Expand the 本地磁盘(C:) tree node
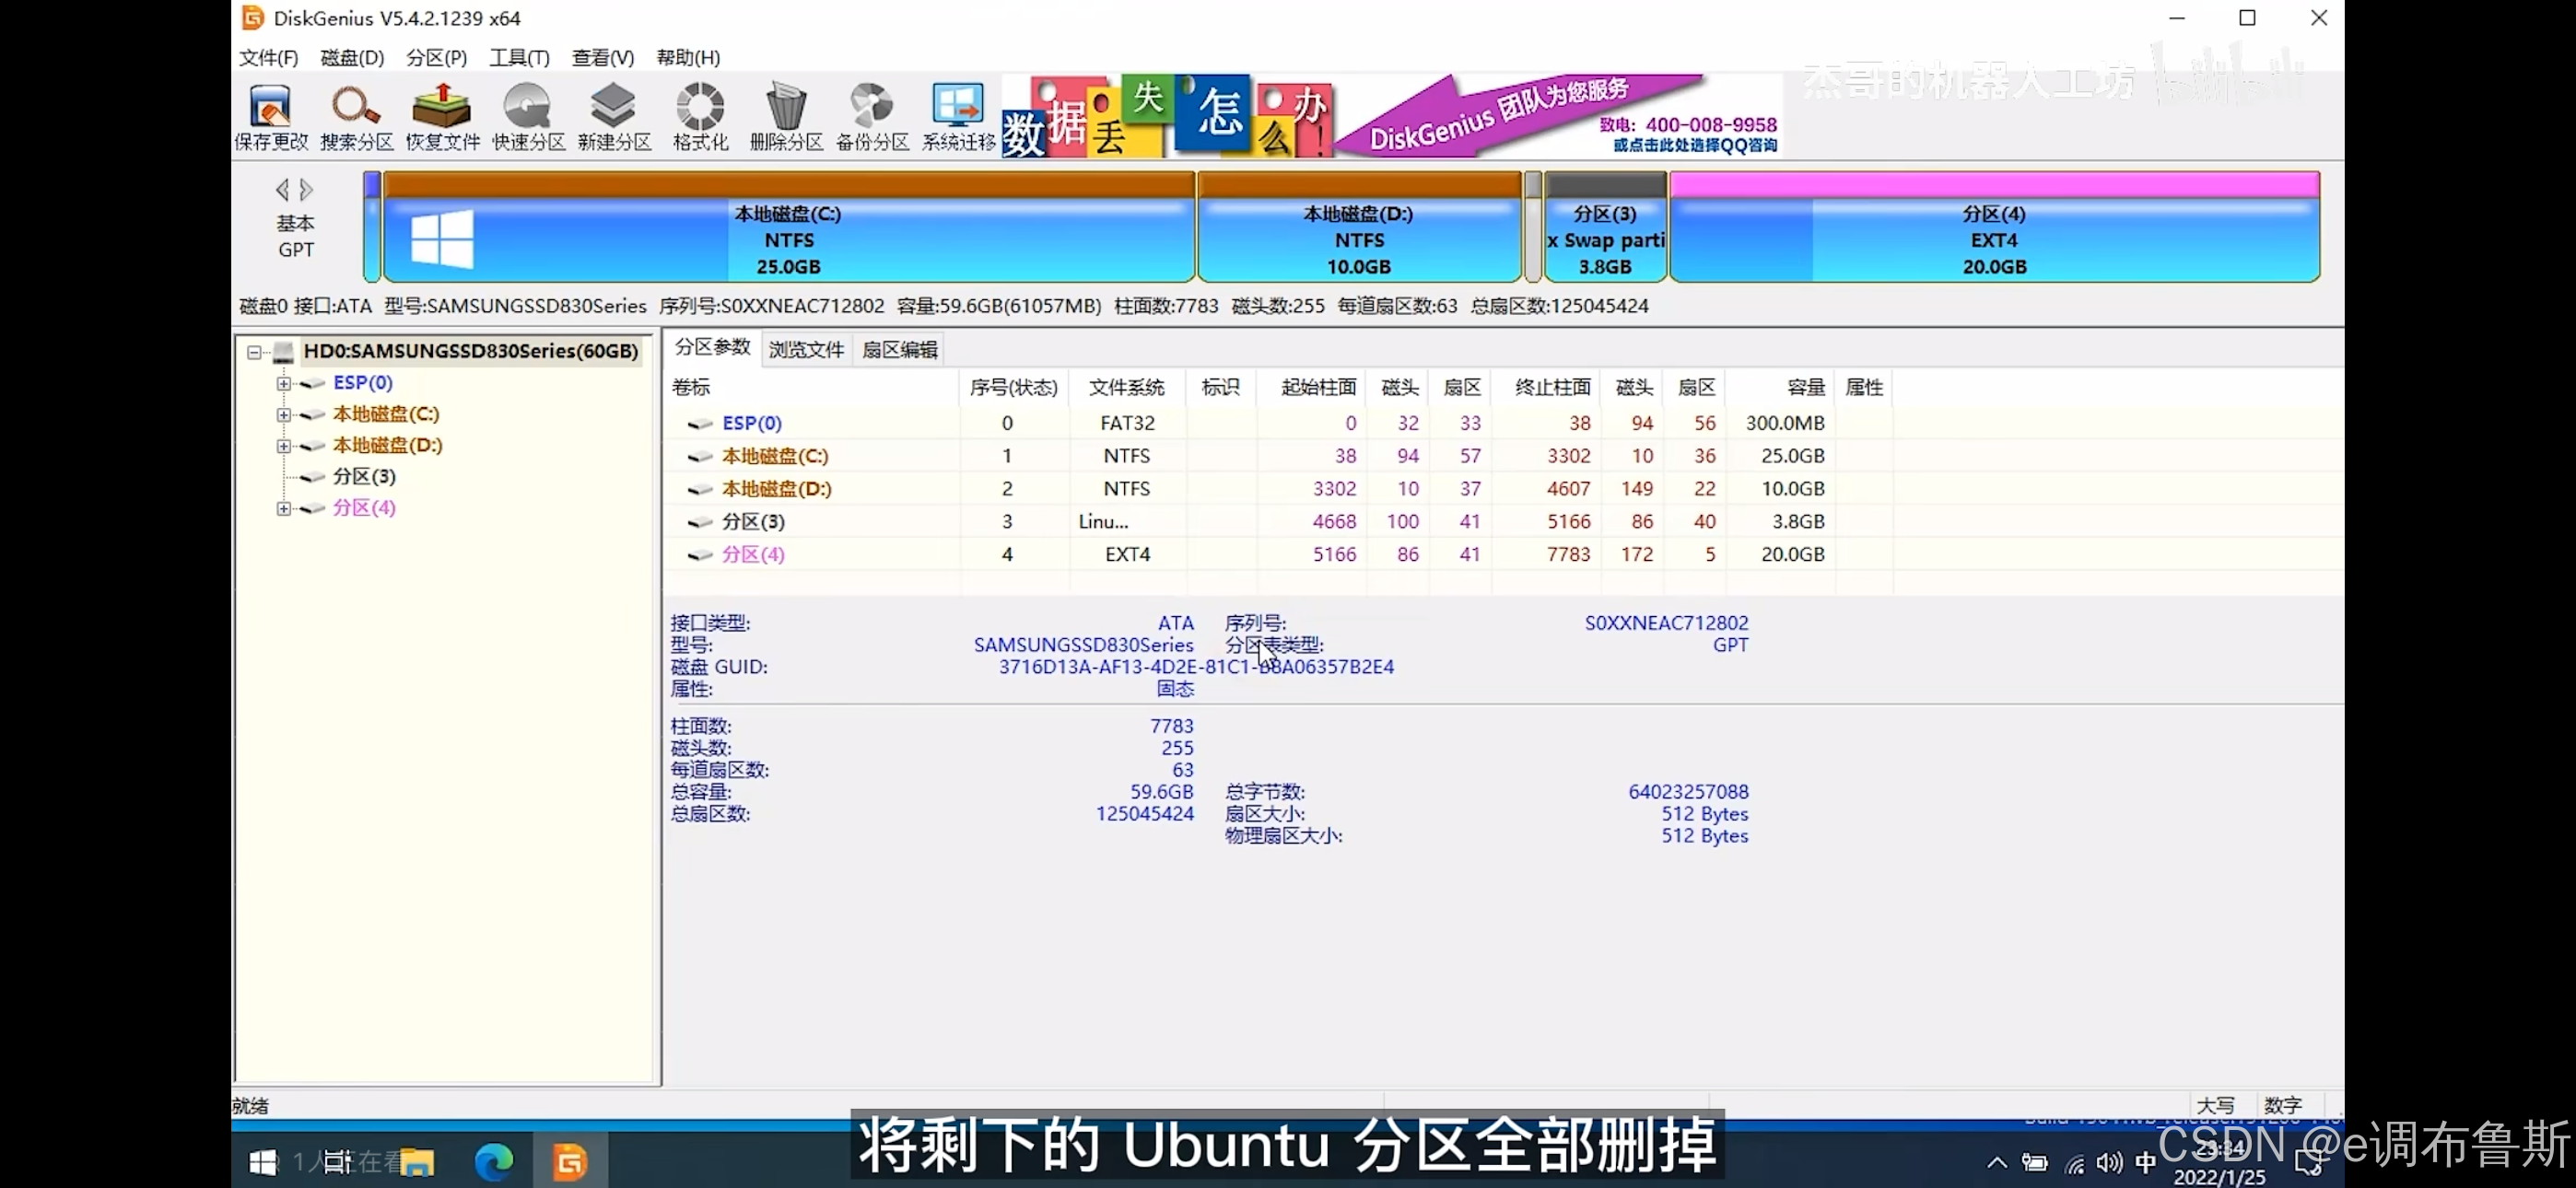 284,414
